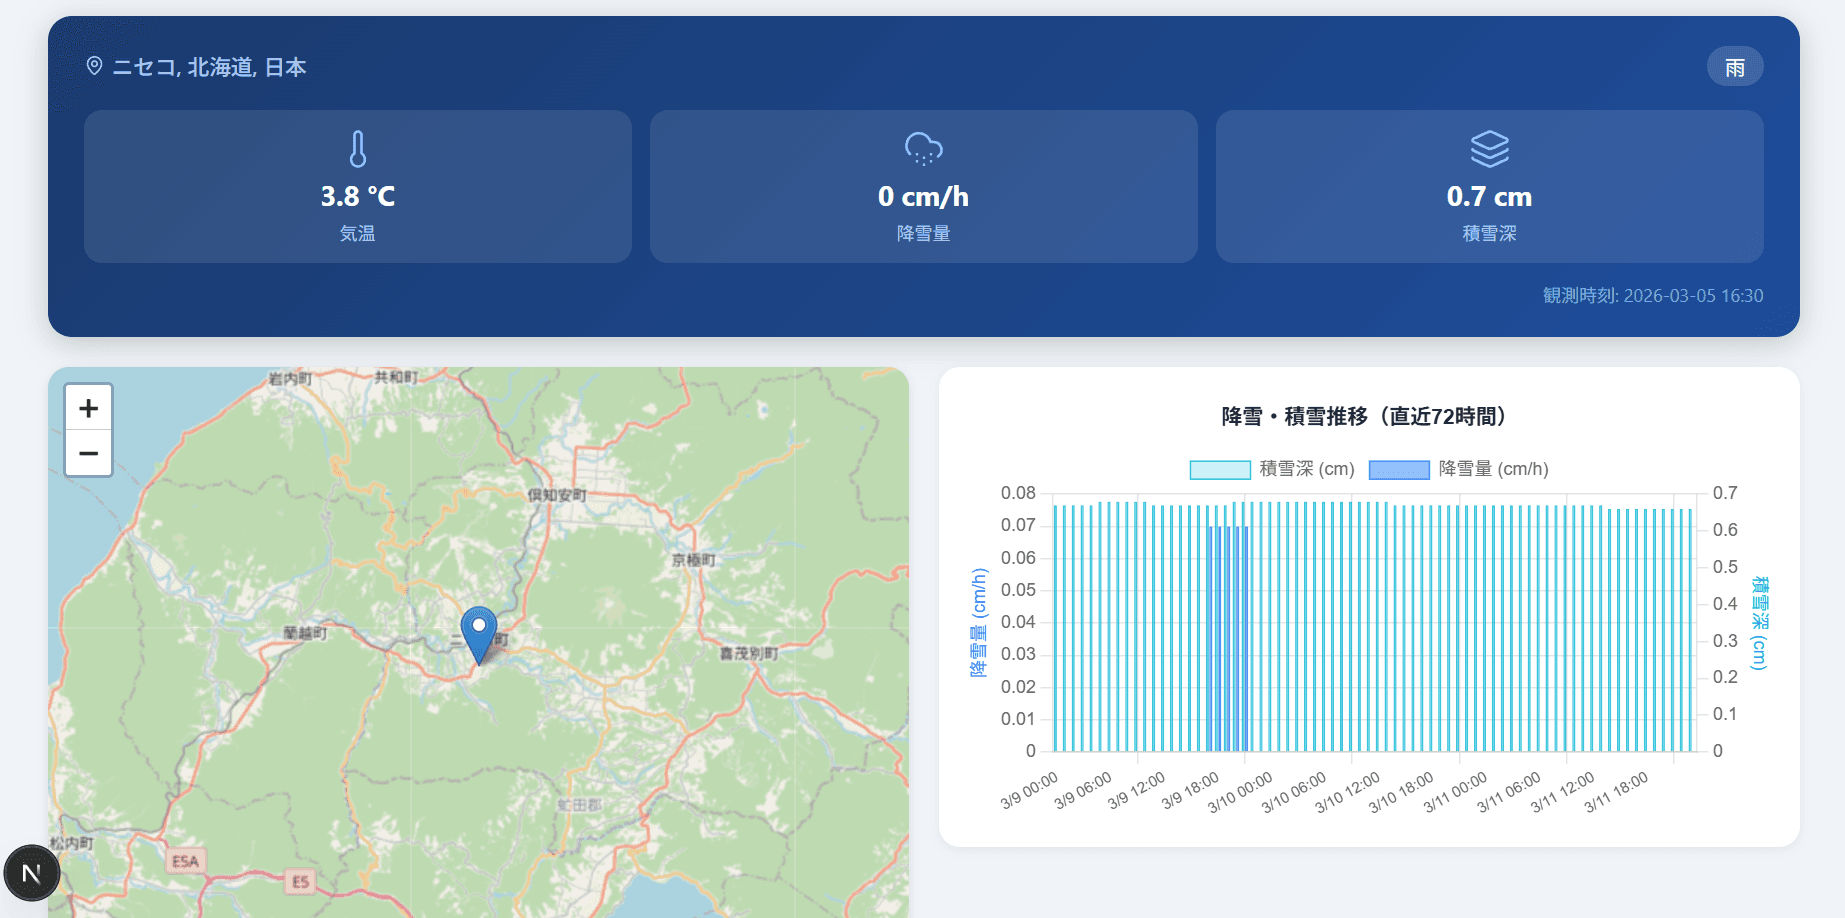Click the 京極町 label on the map
This screenshot has width=1845, height=918.
(x=693, y=560)
